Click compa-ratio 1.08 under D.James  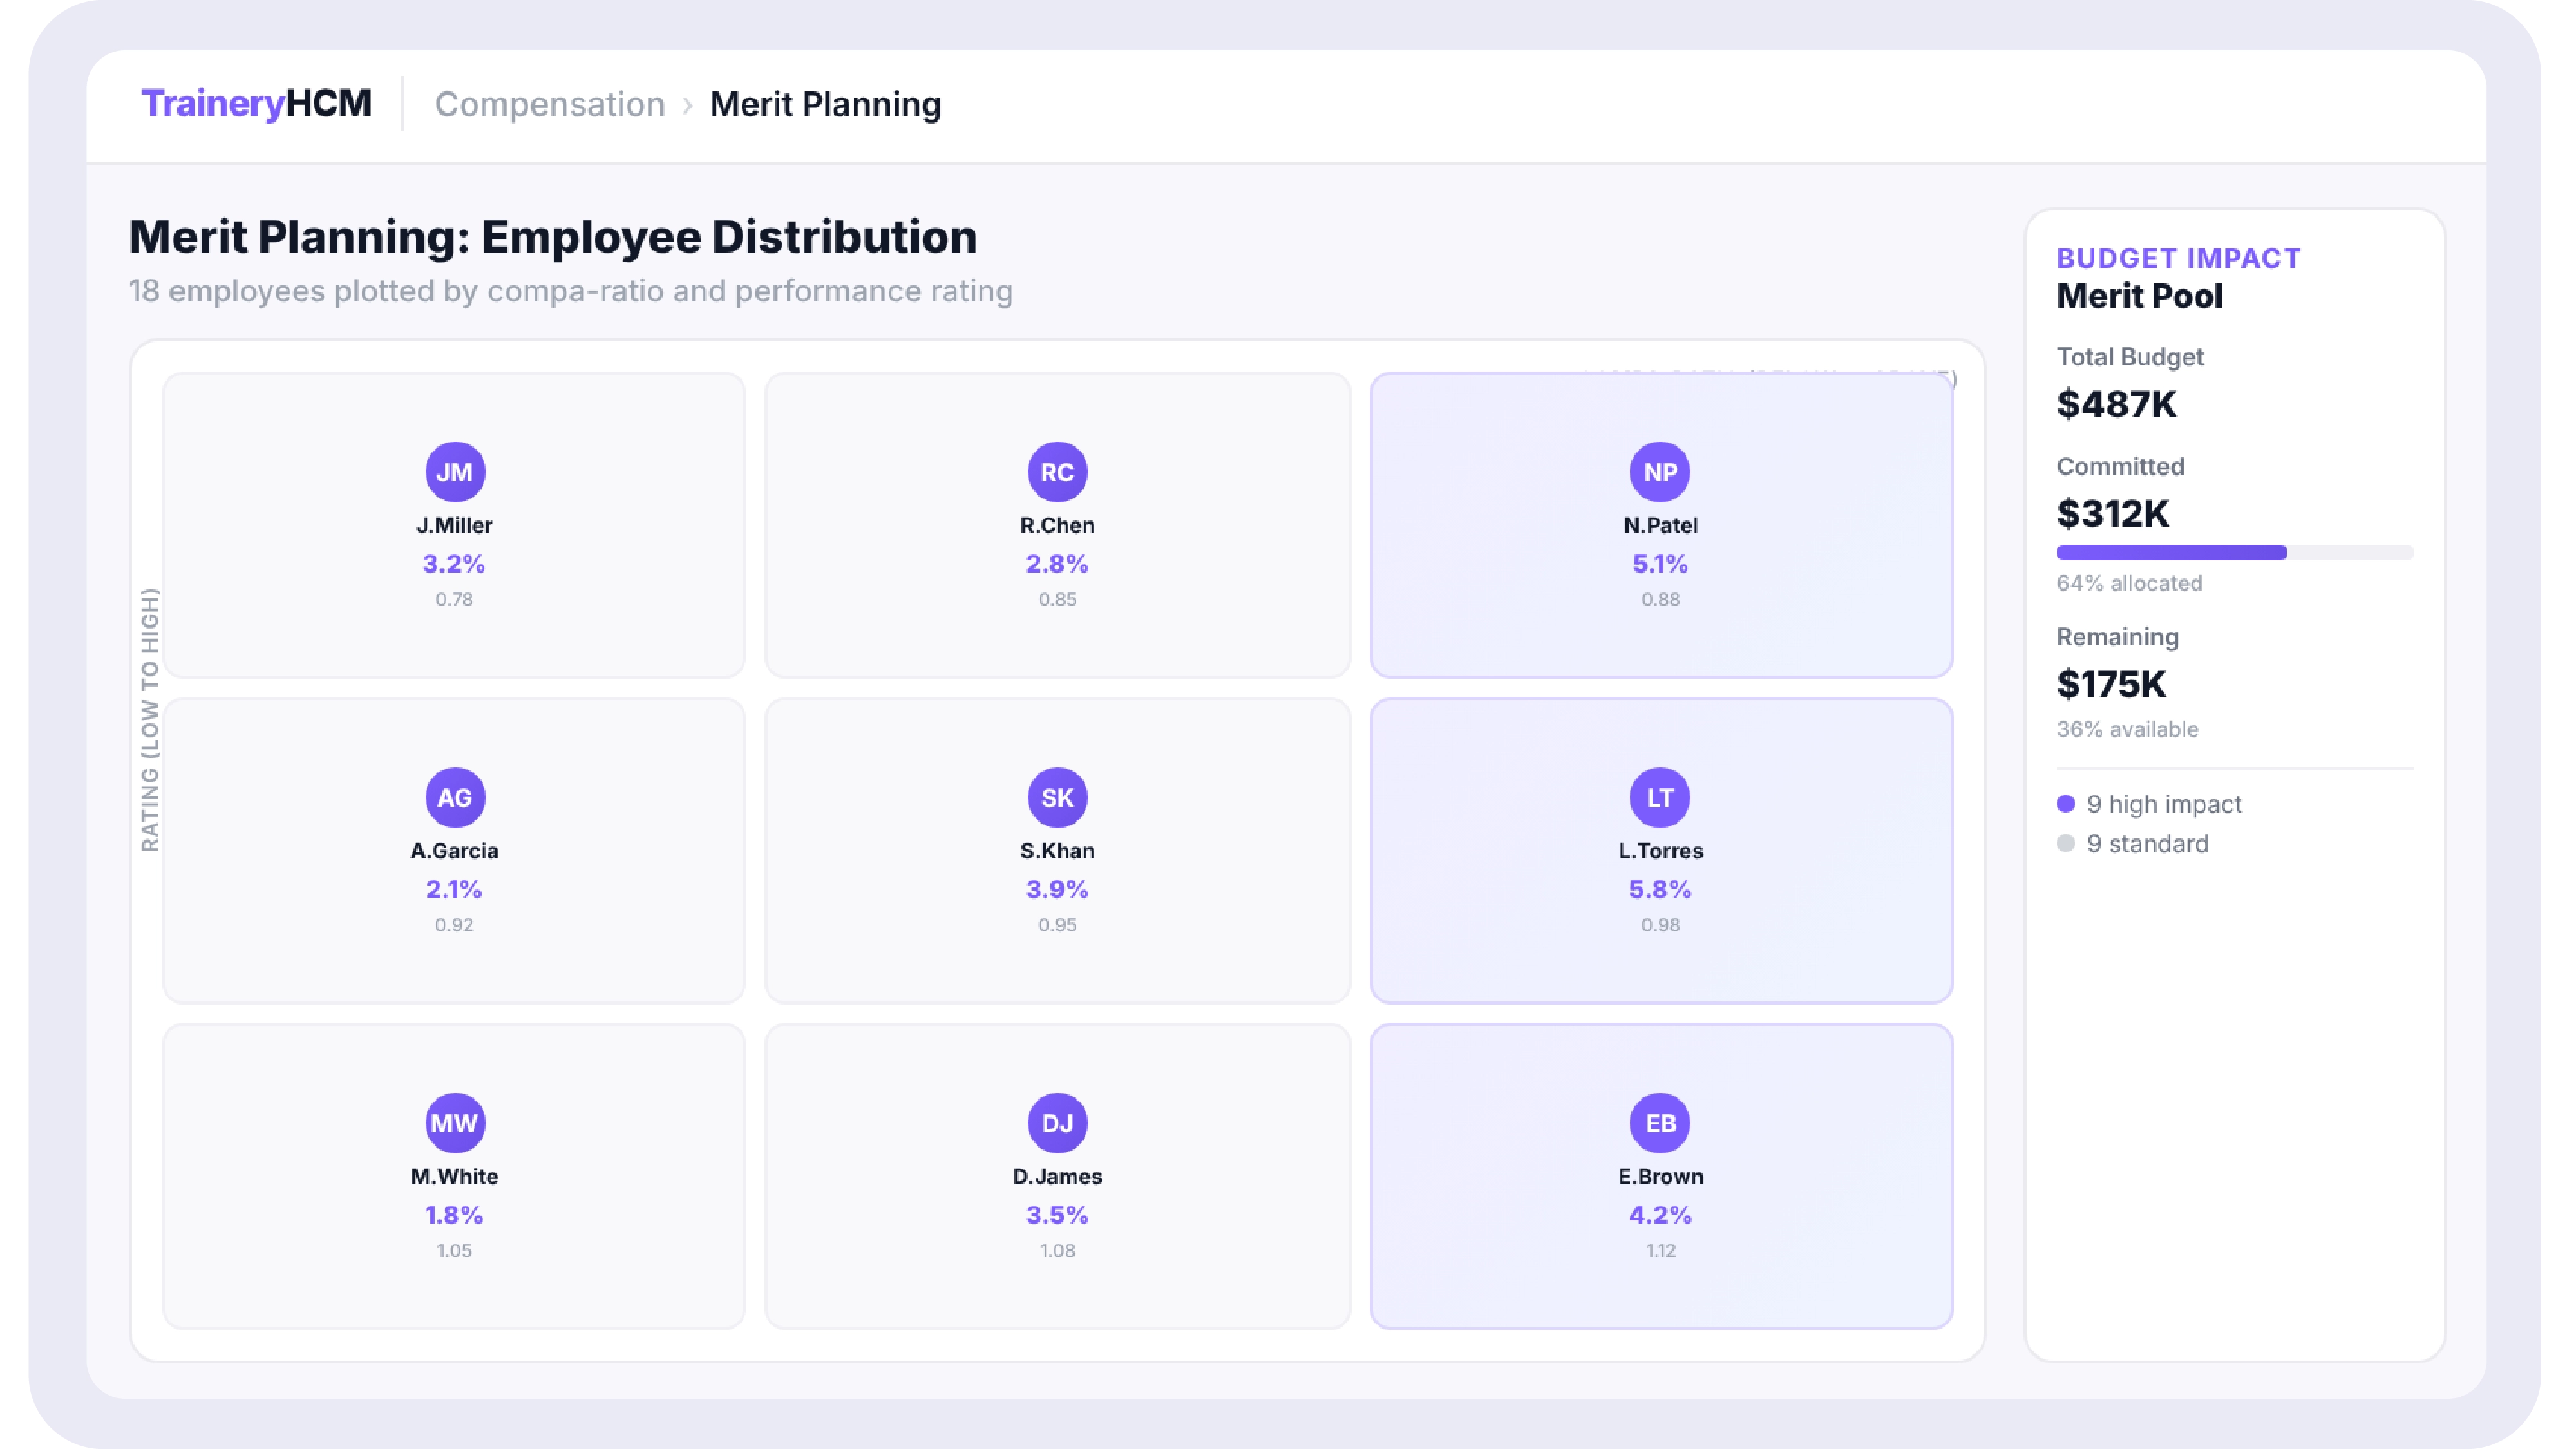(1057, 1250)
